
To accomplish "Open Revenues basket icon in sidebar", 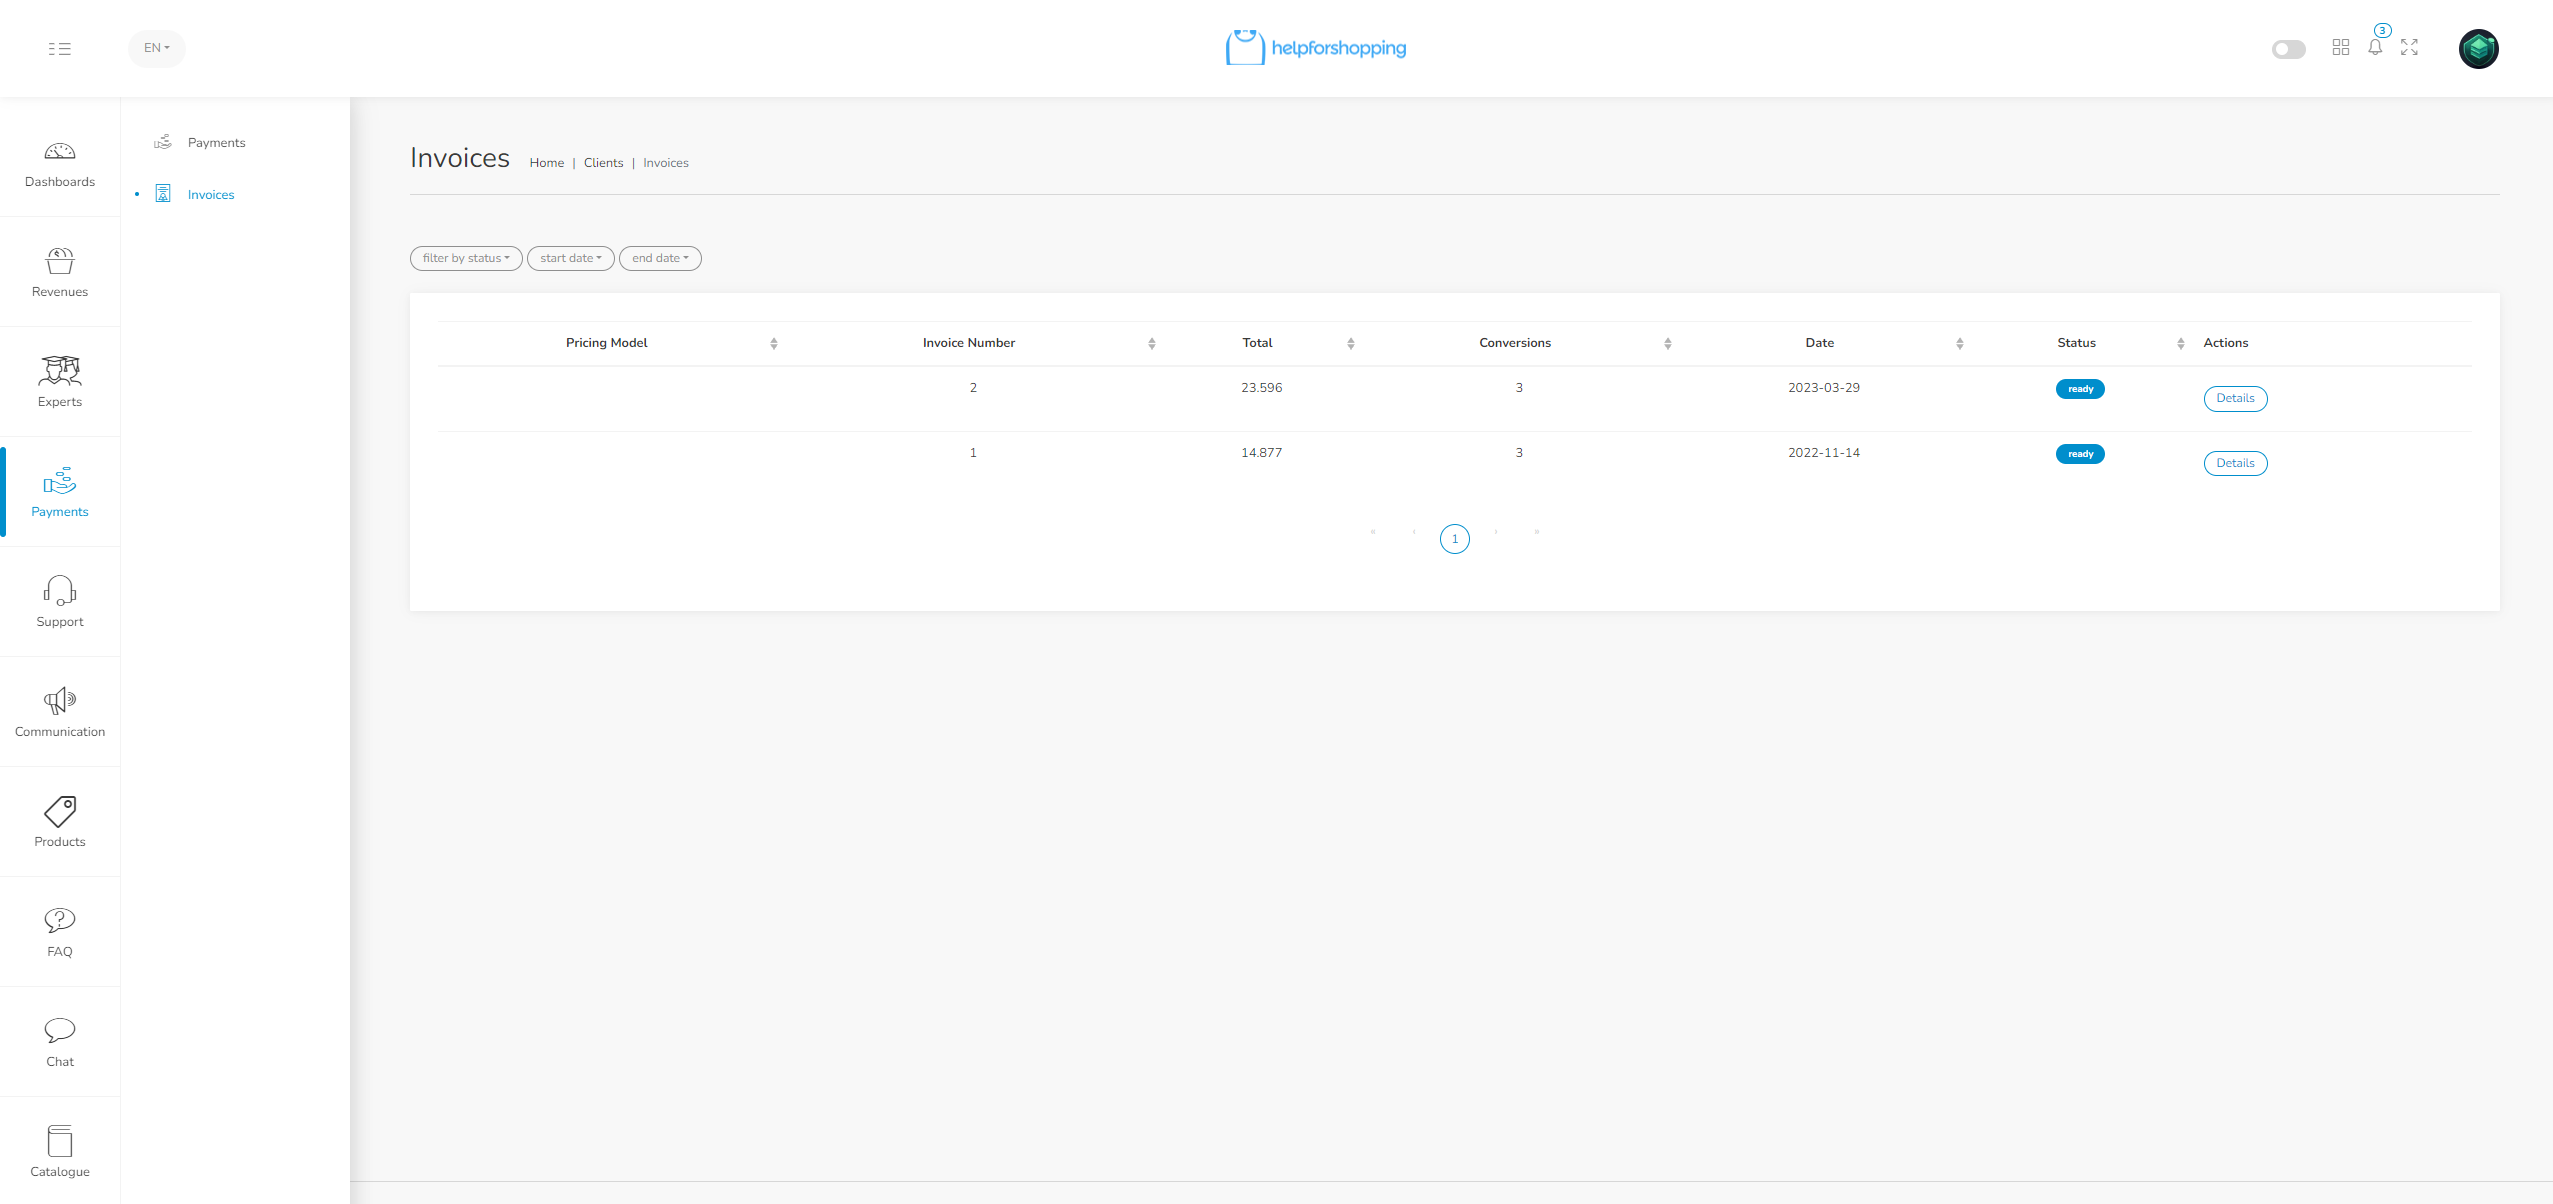I will pyautogui.click(x=60, y=262).
